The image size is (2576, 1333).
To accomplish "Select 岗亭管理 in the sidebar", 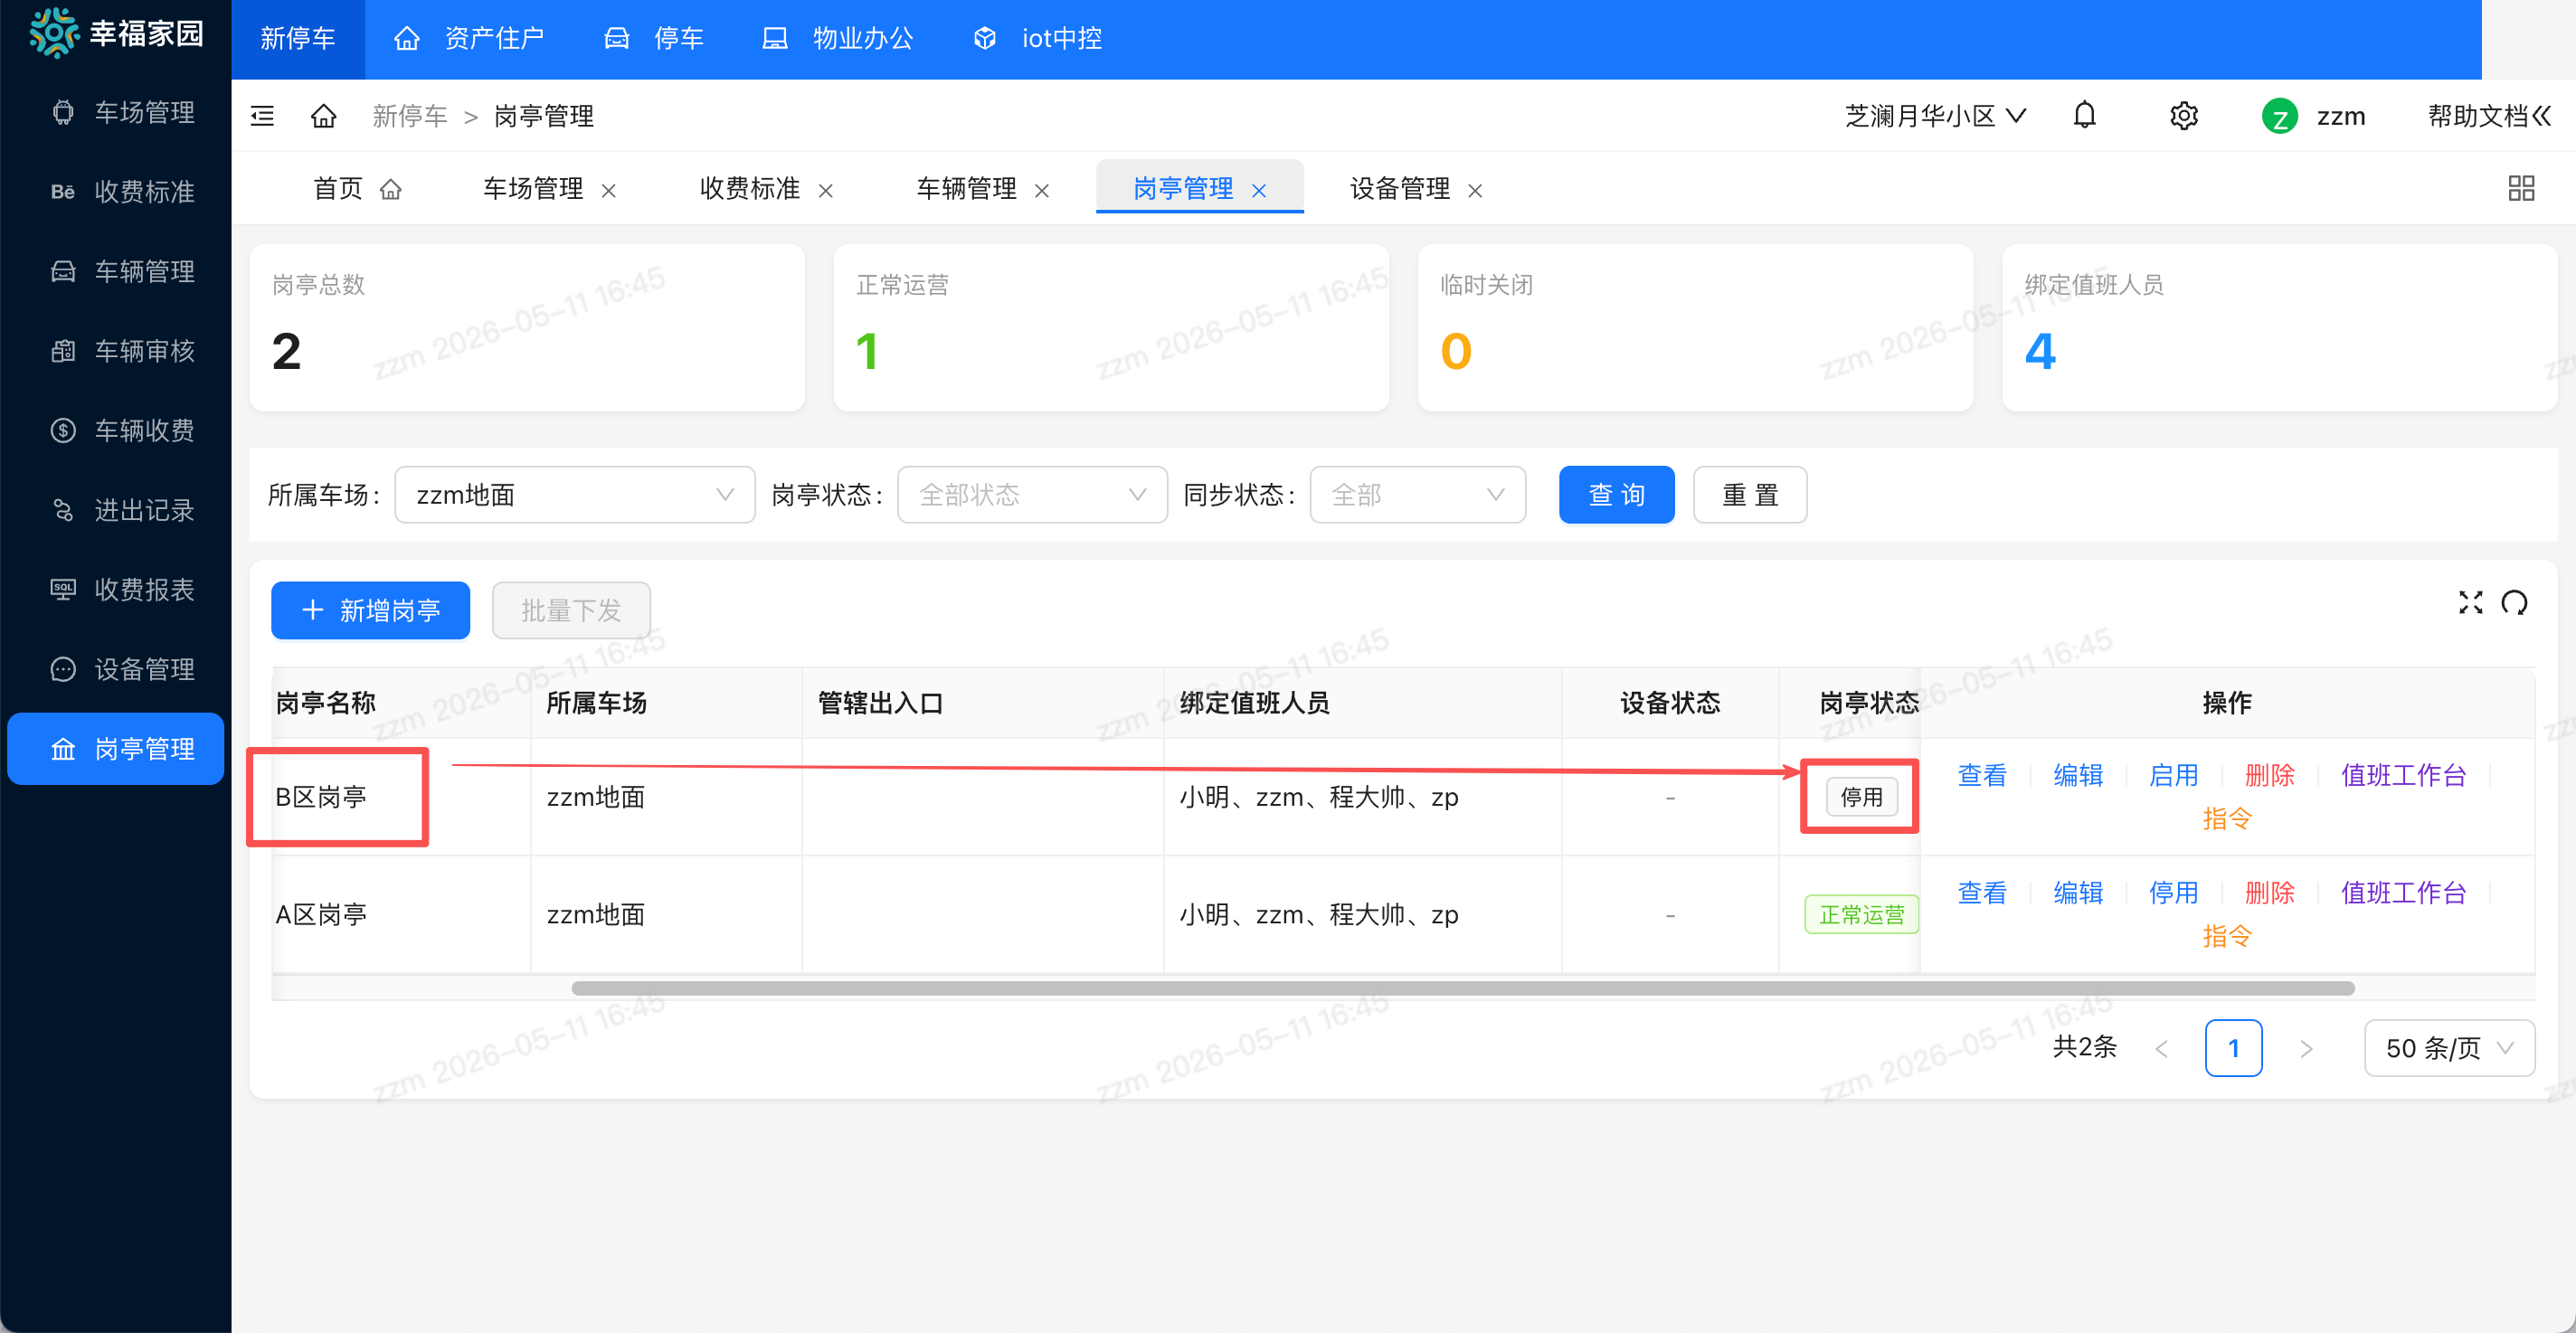I will pos(116,749).
